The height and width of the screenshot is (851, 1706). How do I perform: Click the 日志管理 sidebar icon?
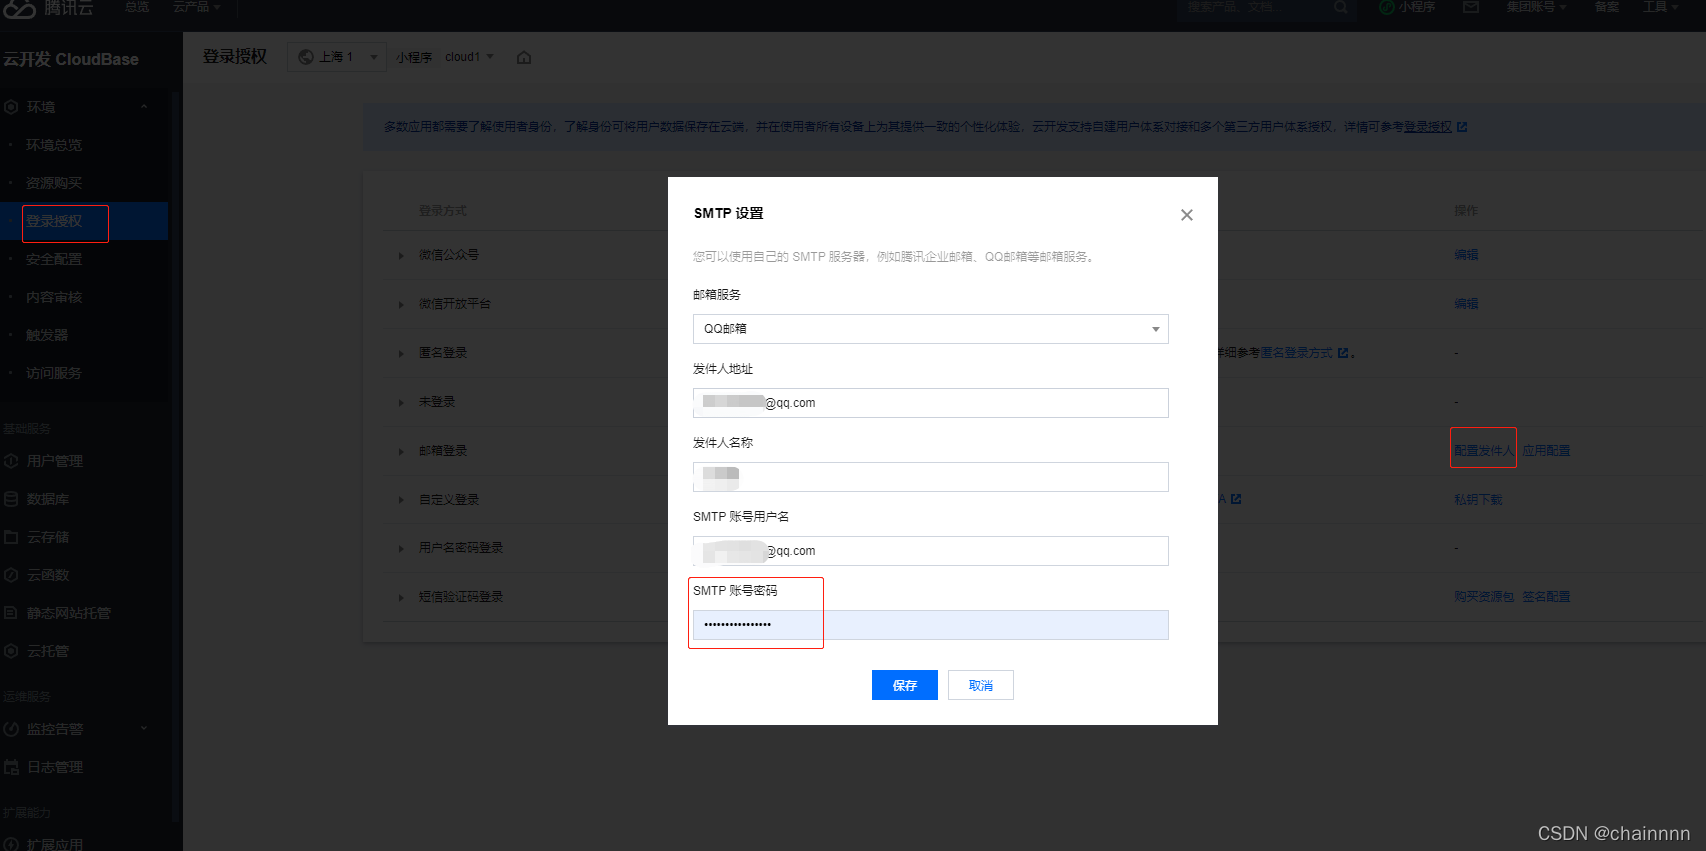pos(12,767)
